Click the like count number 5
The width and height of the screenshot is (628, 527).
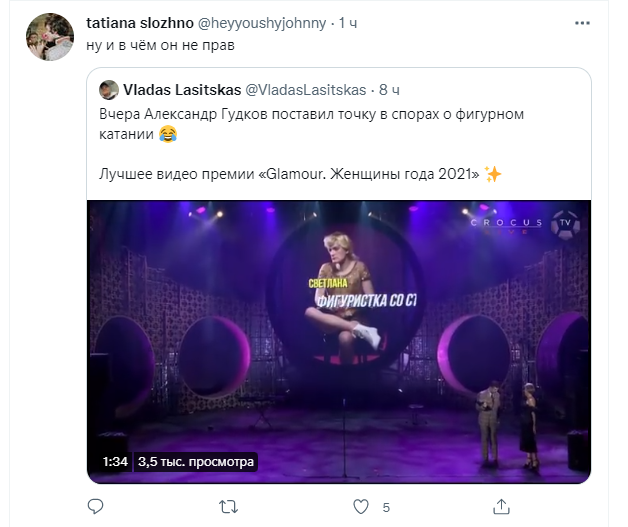click(386, 506)
